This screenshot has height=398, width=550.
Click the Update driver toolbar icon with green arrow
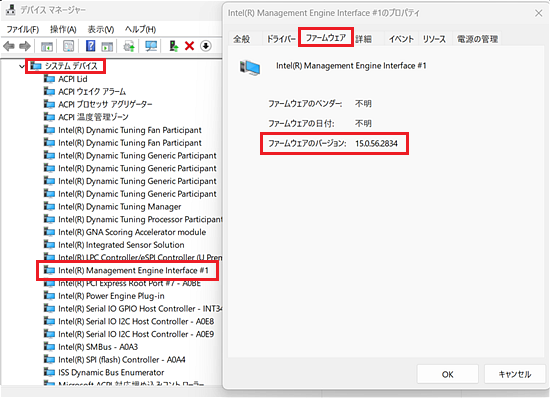click(x=174, y=46)
